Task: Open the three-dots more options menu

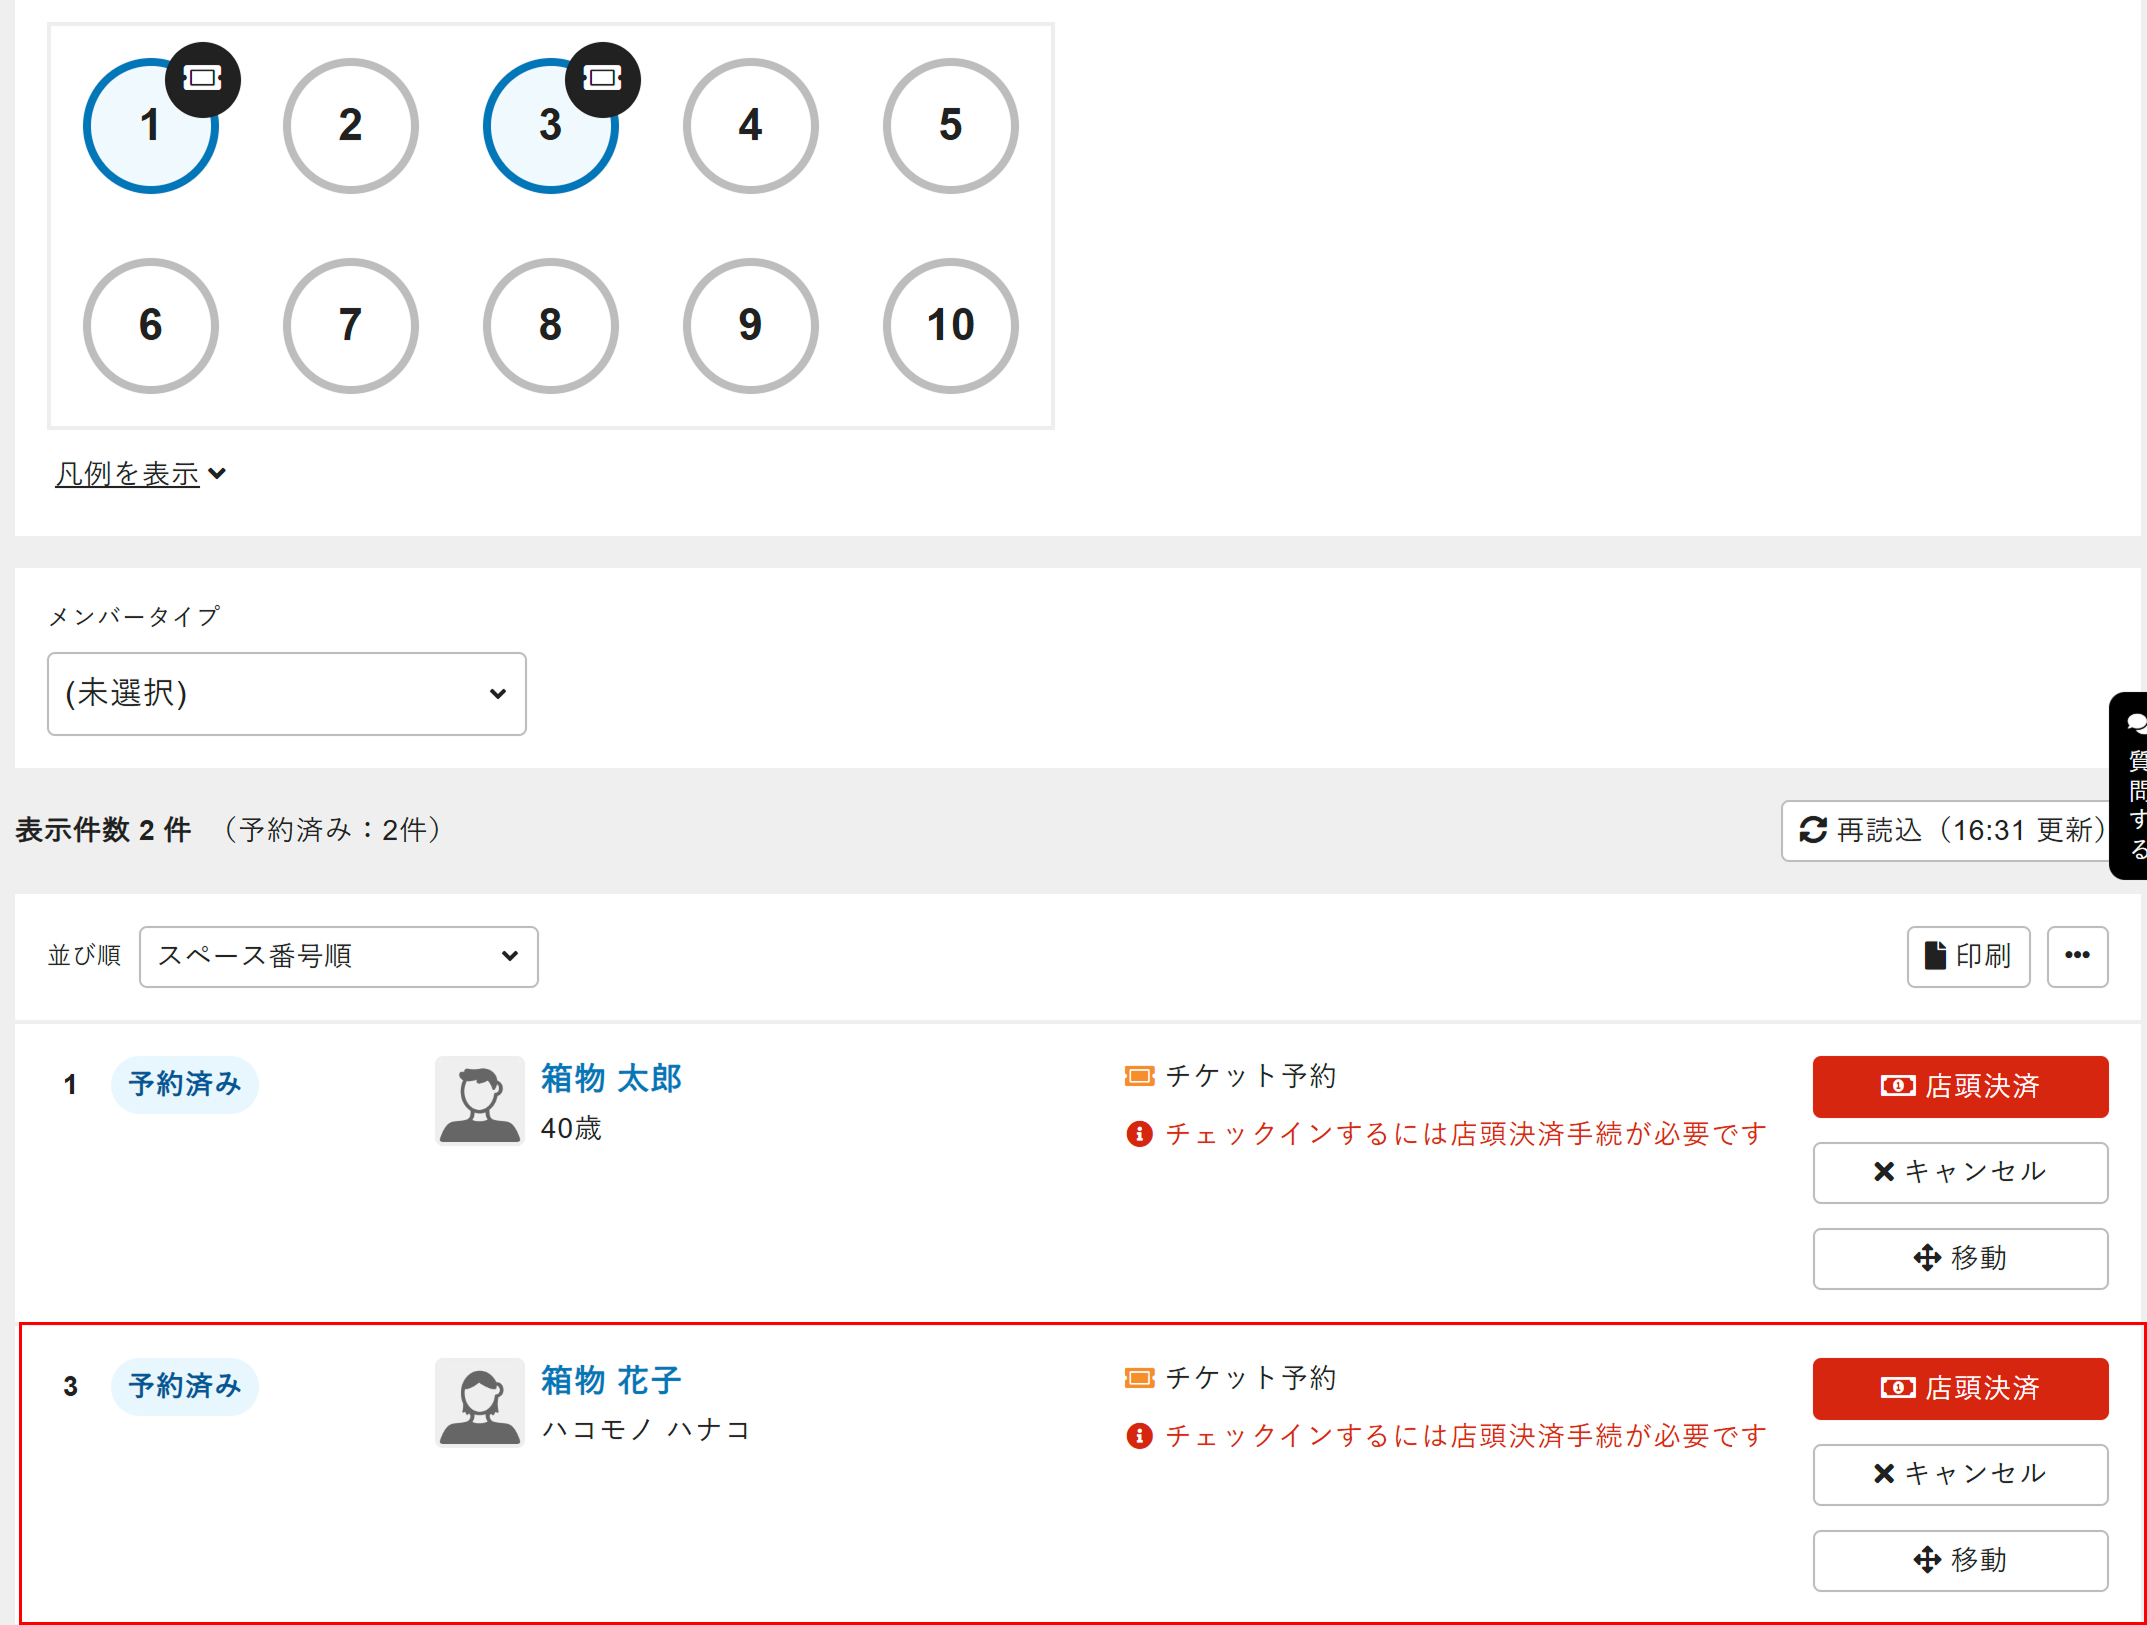Action: point(2077,956)
